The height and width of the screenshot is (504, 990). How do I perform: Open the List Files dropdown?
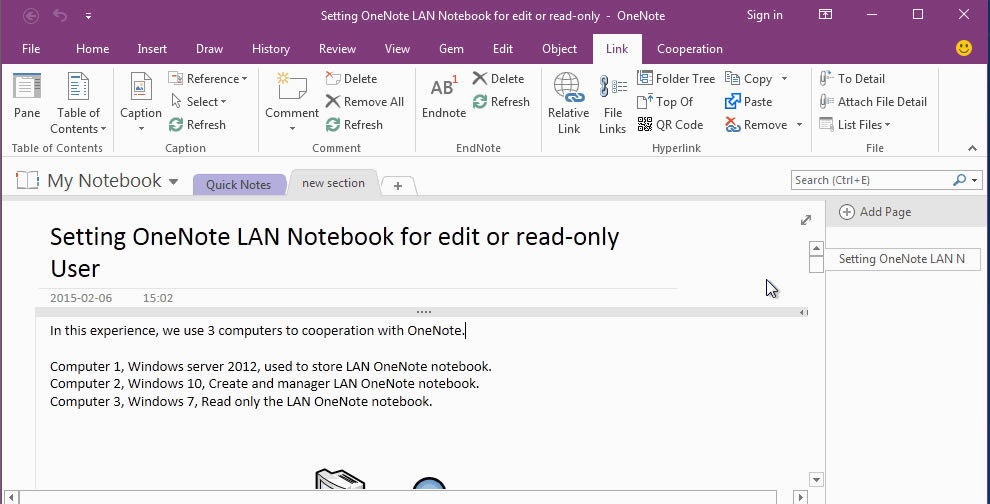(x=854, y=124)
